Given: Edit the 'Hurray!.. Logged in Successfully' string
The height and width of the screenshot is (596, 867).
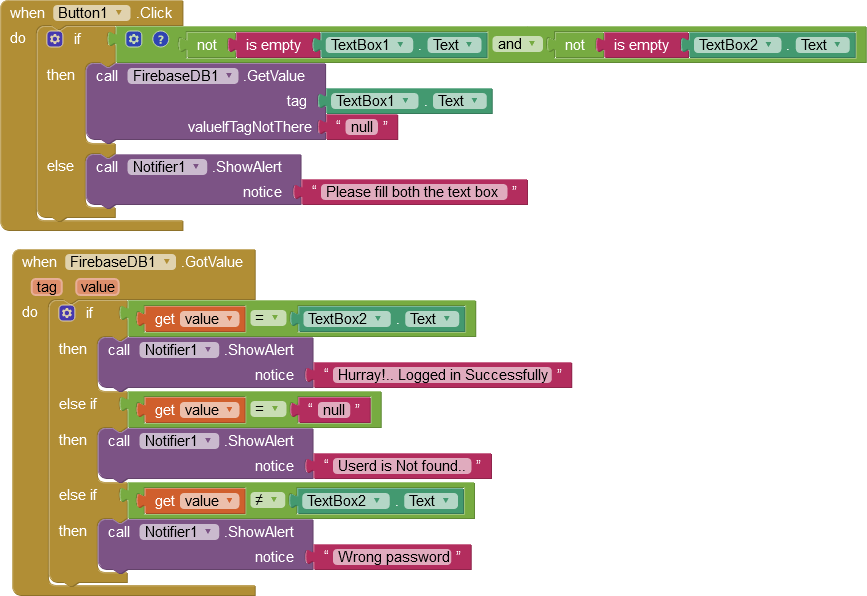Looking at the screenshot, I should (443, 375).
